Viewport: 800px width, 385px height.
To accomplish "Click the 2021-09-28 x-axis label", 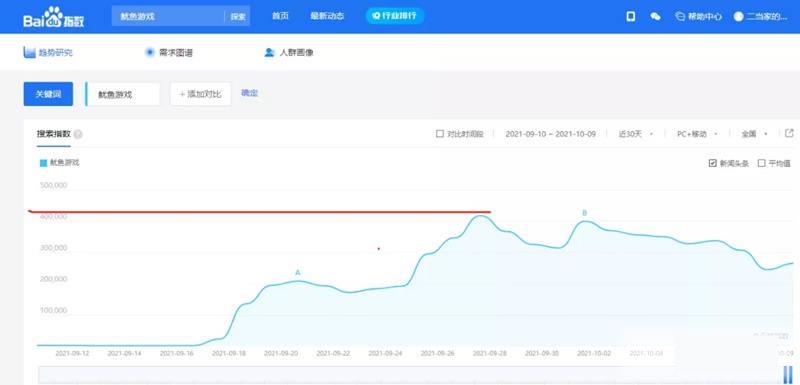I will 489,353.
